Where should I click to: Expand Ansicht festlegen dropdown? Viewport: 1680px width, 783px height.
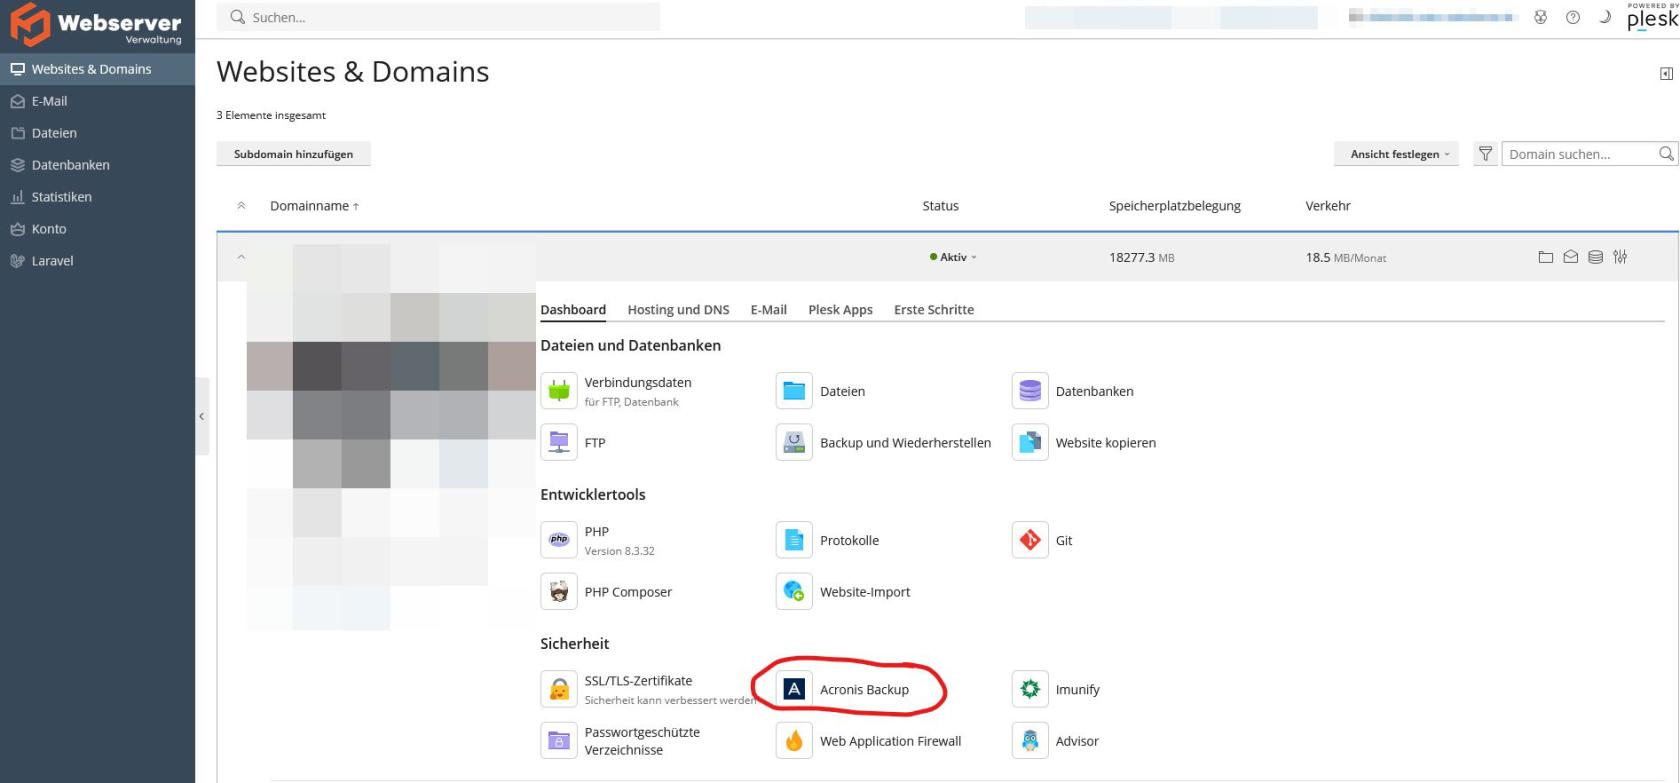pos(1397,154)
